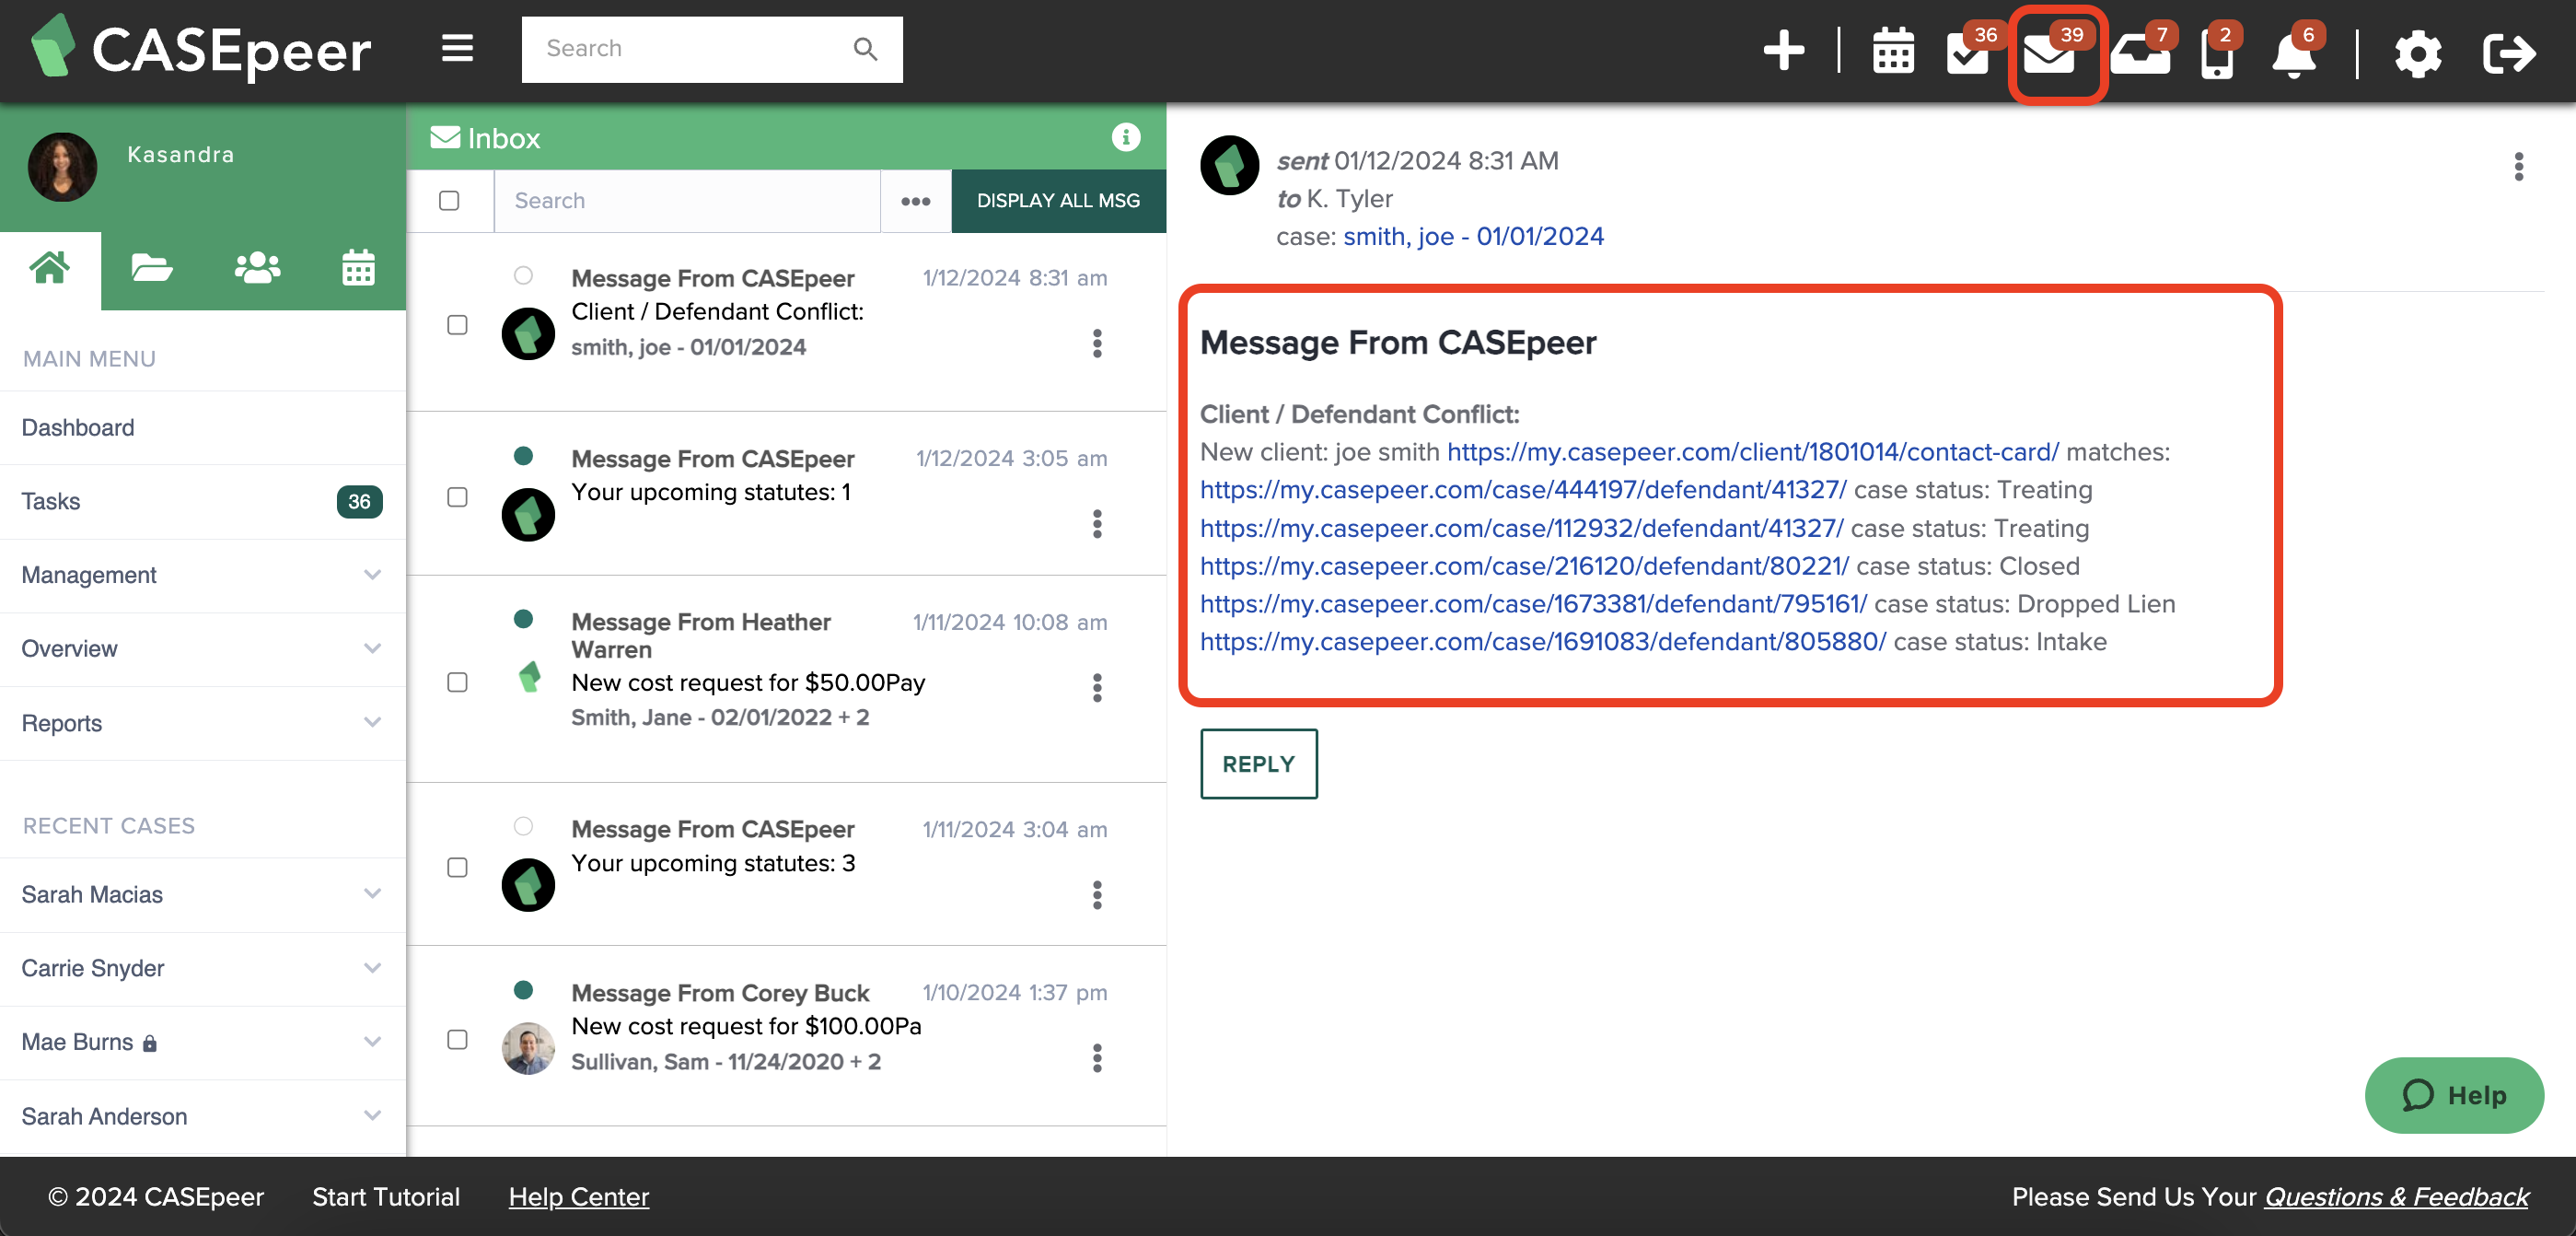Click Questions & Feedback link

pyautogui.click(x=2396, y=1197)
